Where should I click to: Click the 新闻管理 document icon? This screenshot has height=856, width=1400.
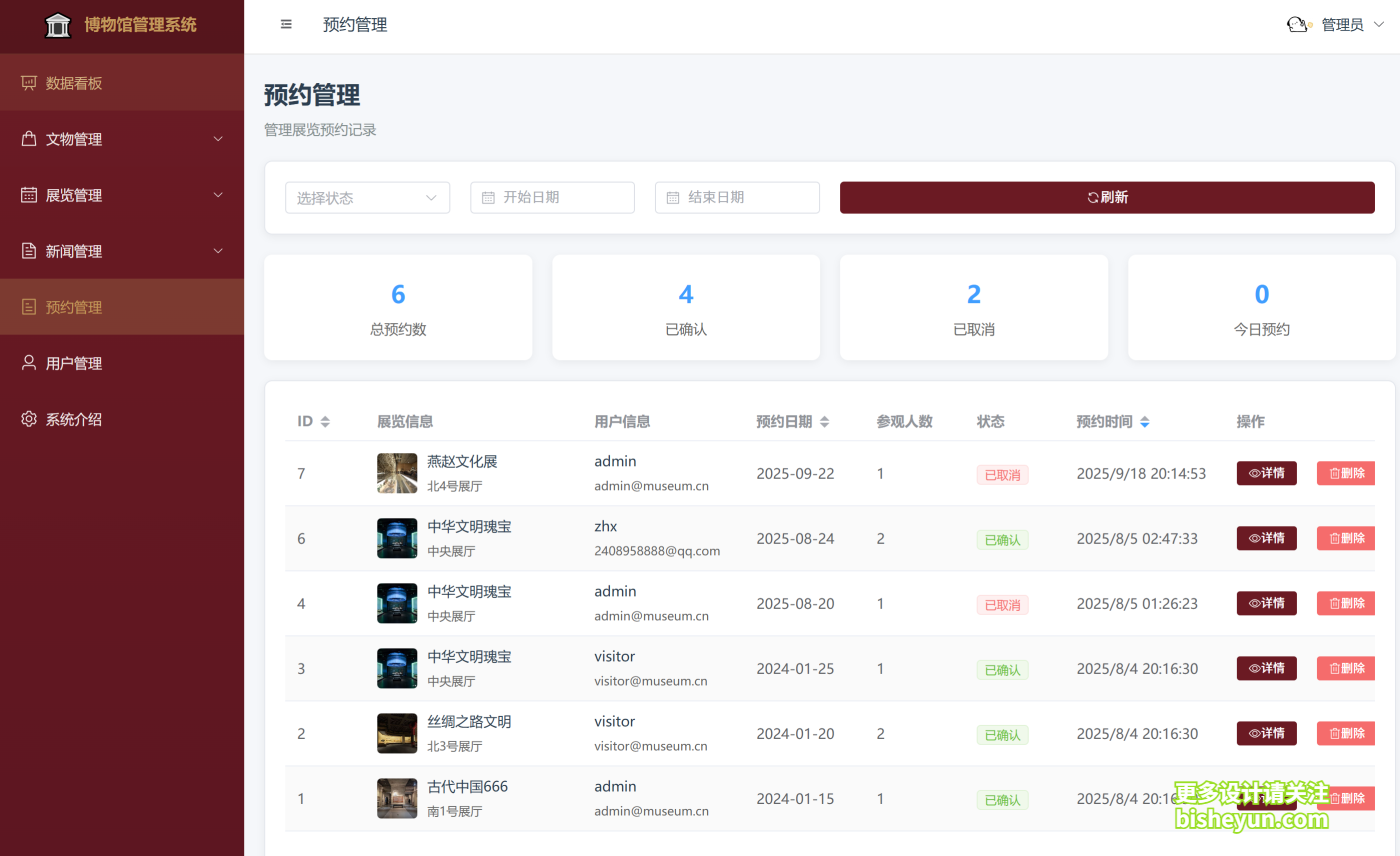[x=29, y=250]
